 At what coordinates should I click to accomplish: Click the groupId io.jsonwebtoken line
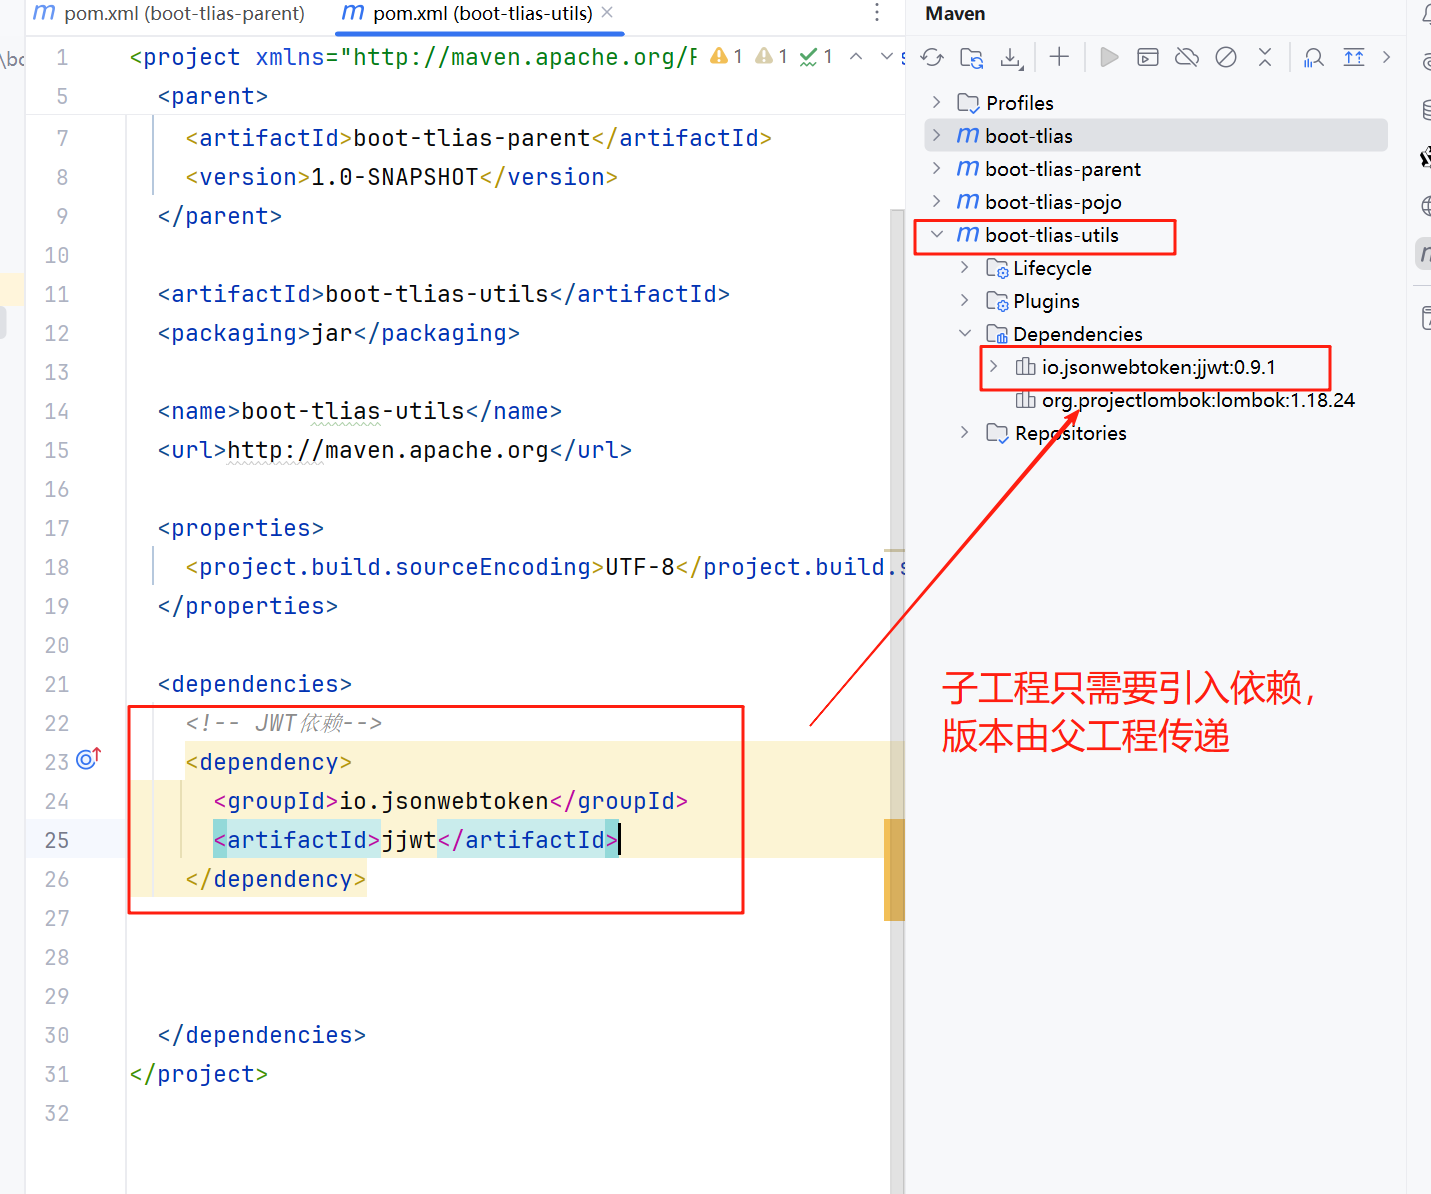coord(450,801)
